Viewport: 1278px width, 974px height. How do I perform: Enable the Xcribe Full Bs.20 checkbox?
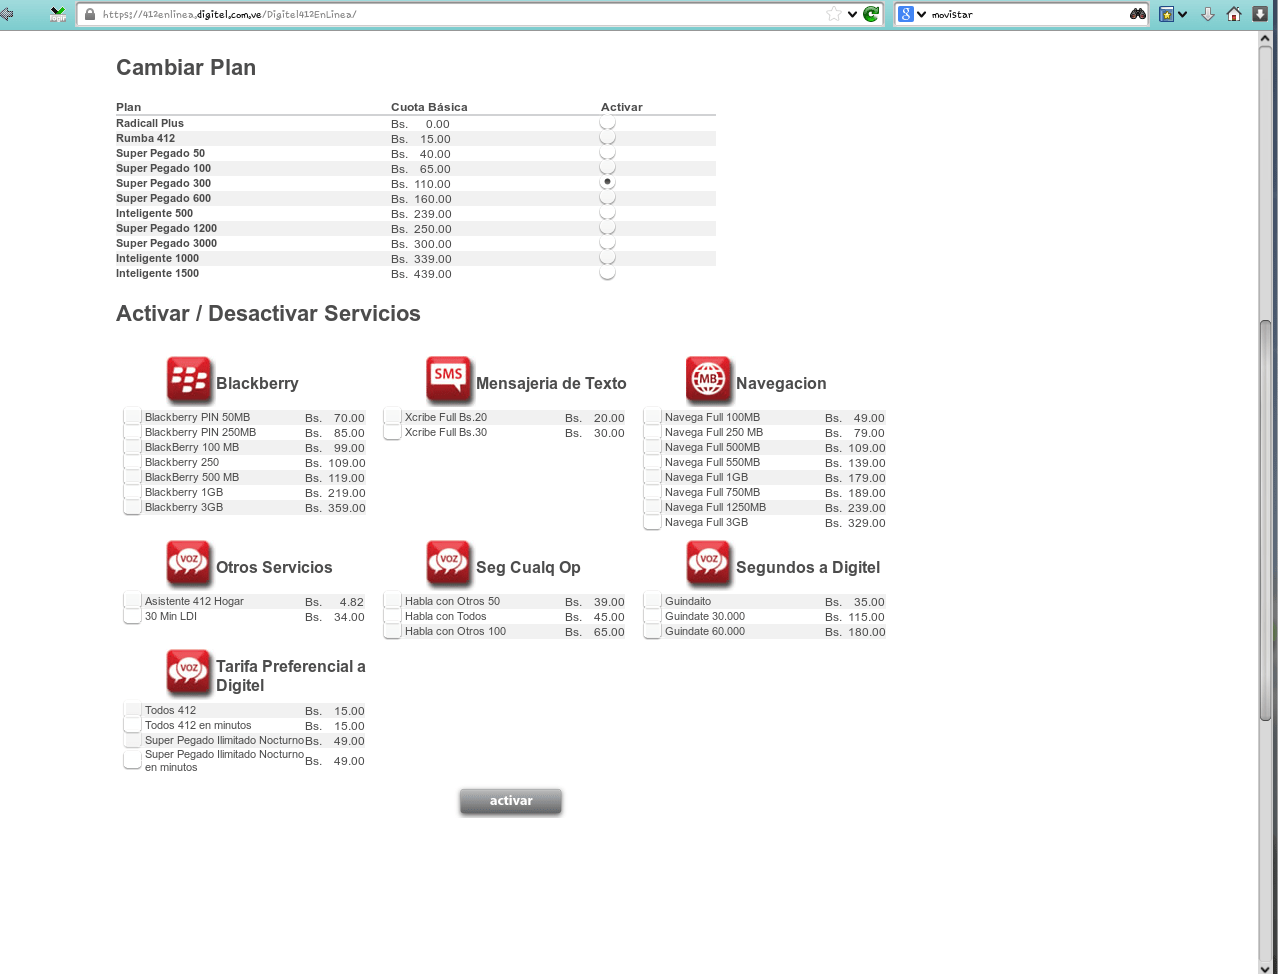[x=392, y=417]
